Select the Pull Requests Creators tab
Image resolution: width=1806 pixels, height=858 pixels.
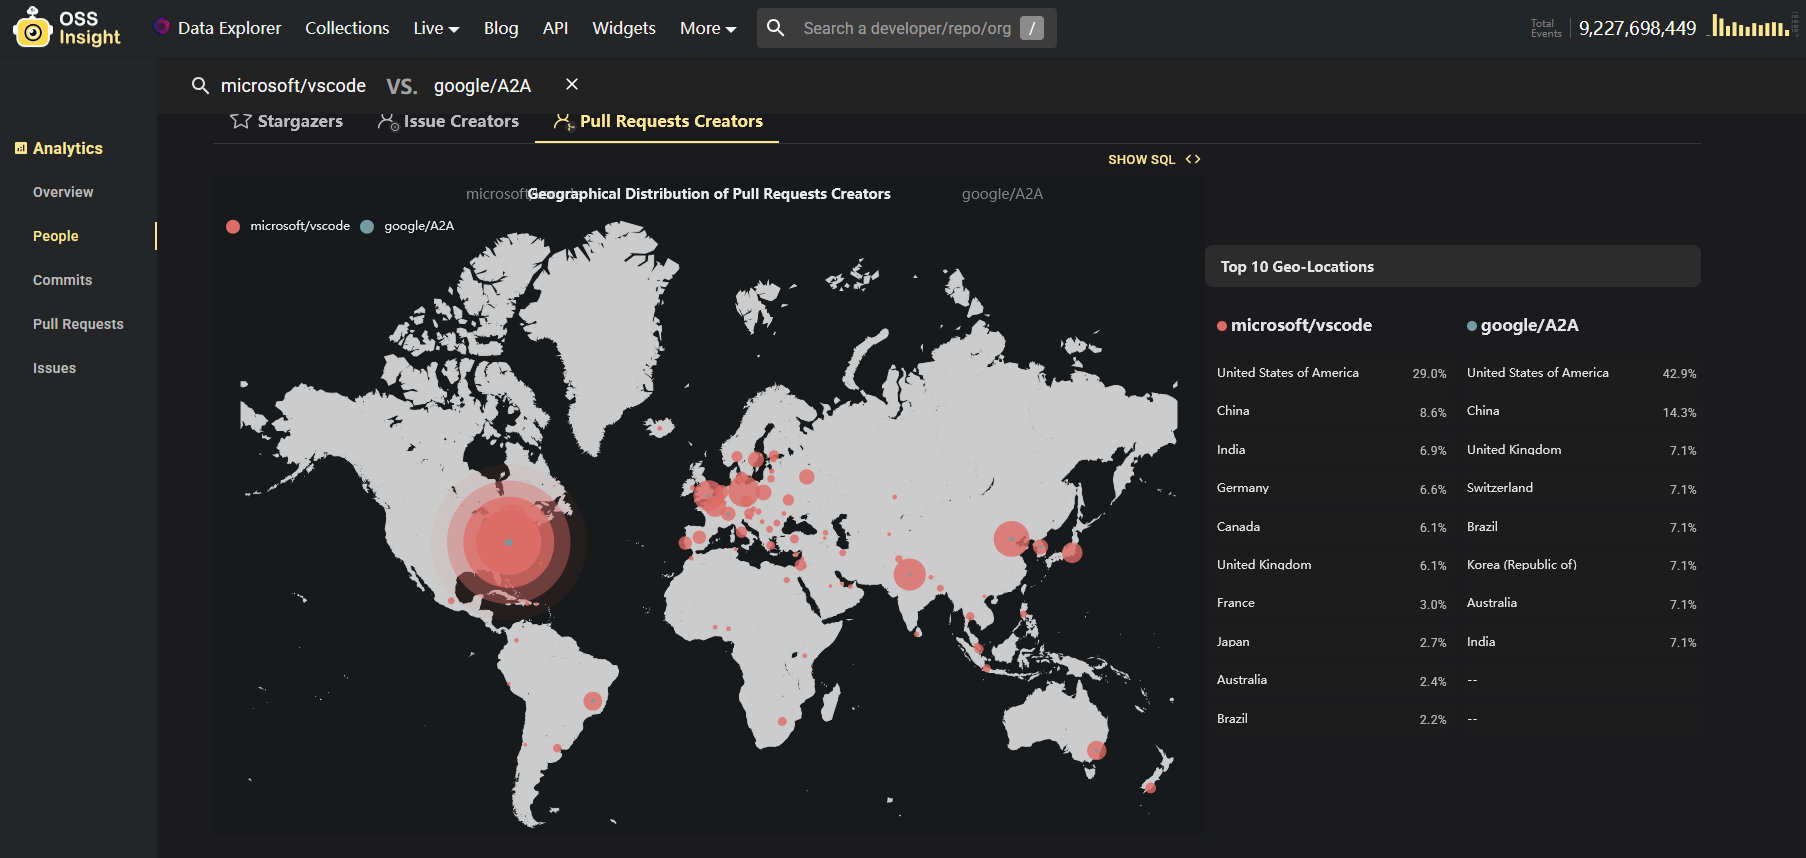coord(657,121)
